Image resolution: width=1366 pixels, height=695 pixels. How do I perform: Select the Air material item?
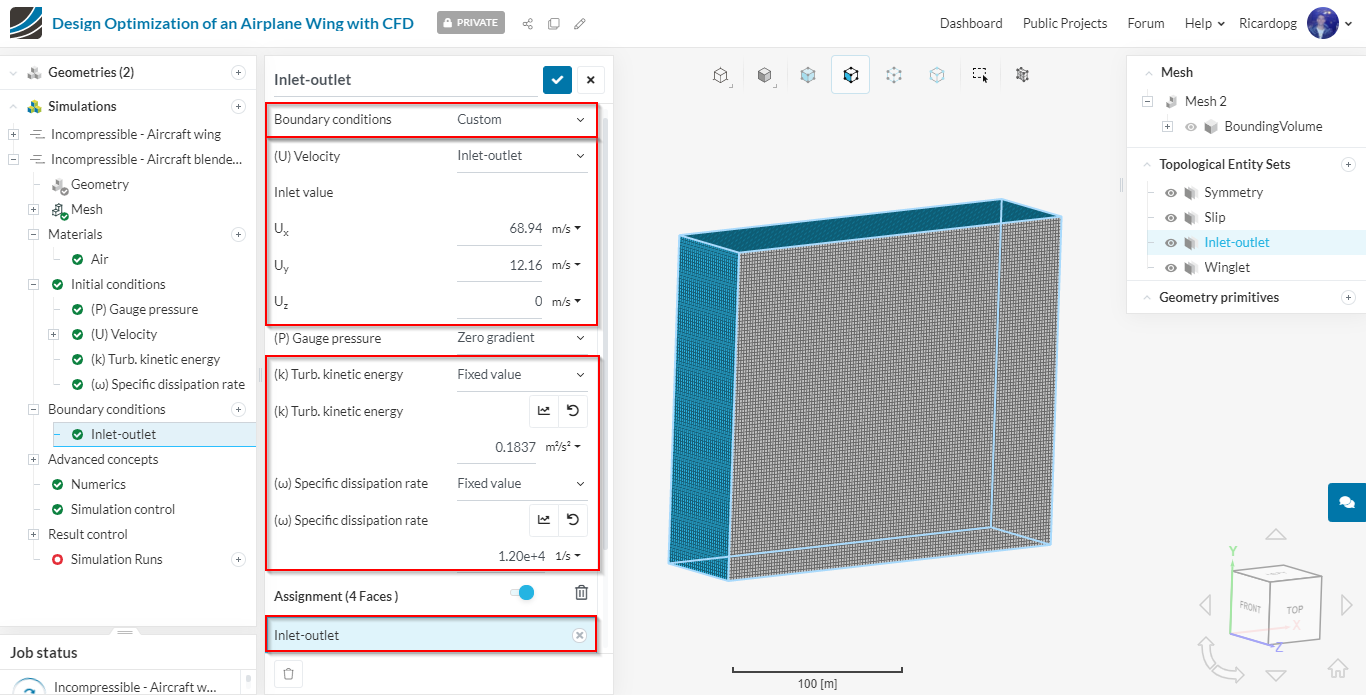click(x=100, y=259)
